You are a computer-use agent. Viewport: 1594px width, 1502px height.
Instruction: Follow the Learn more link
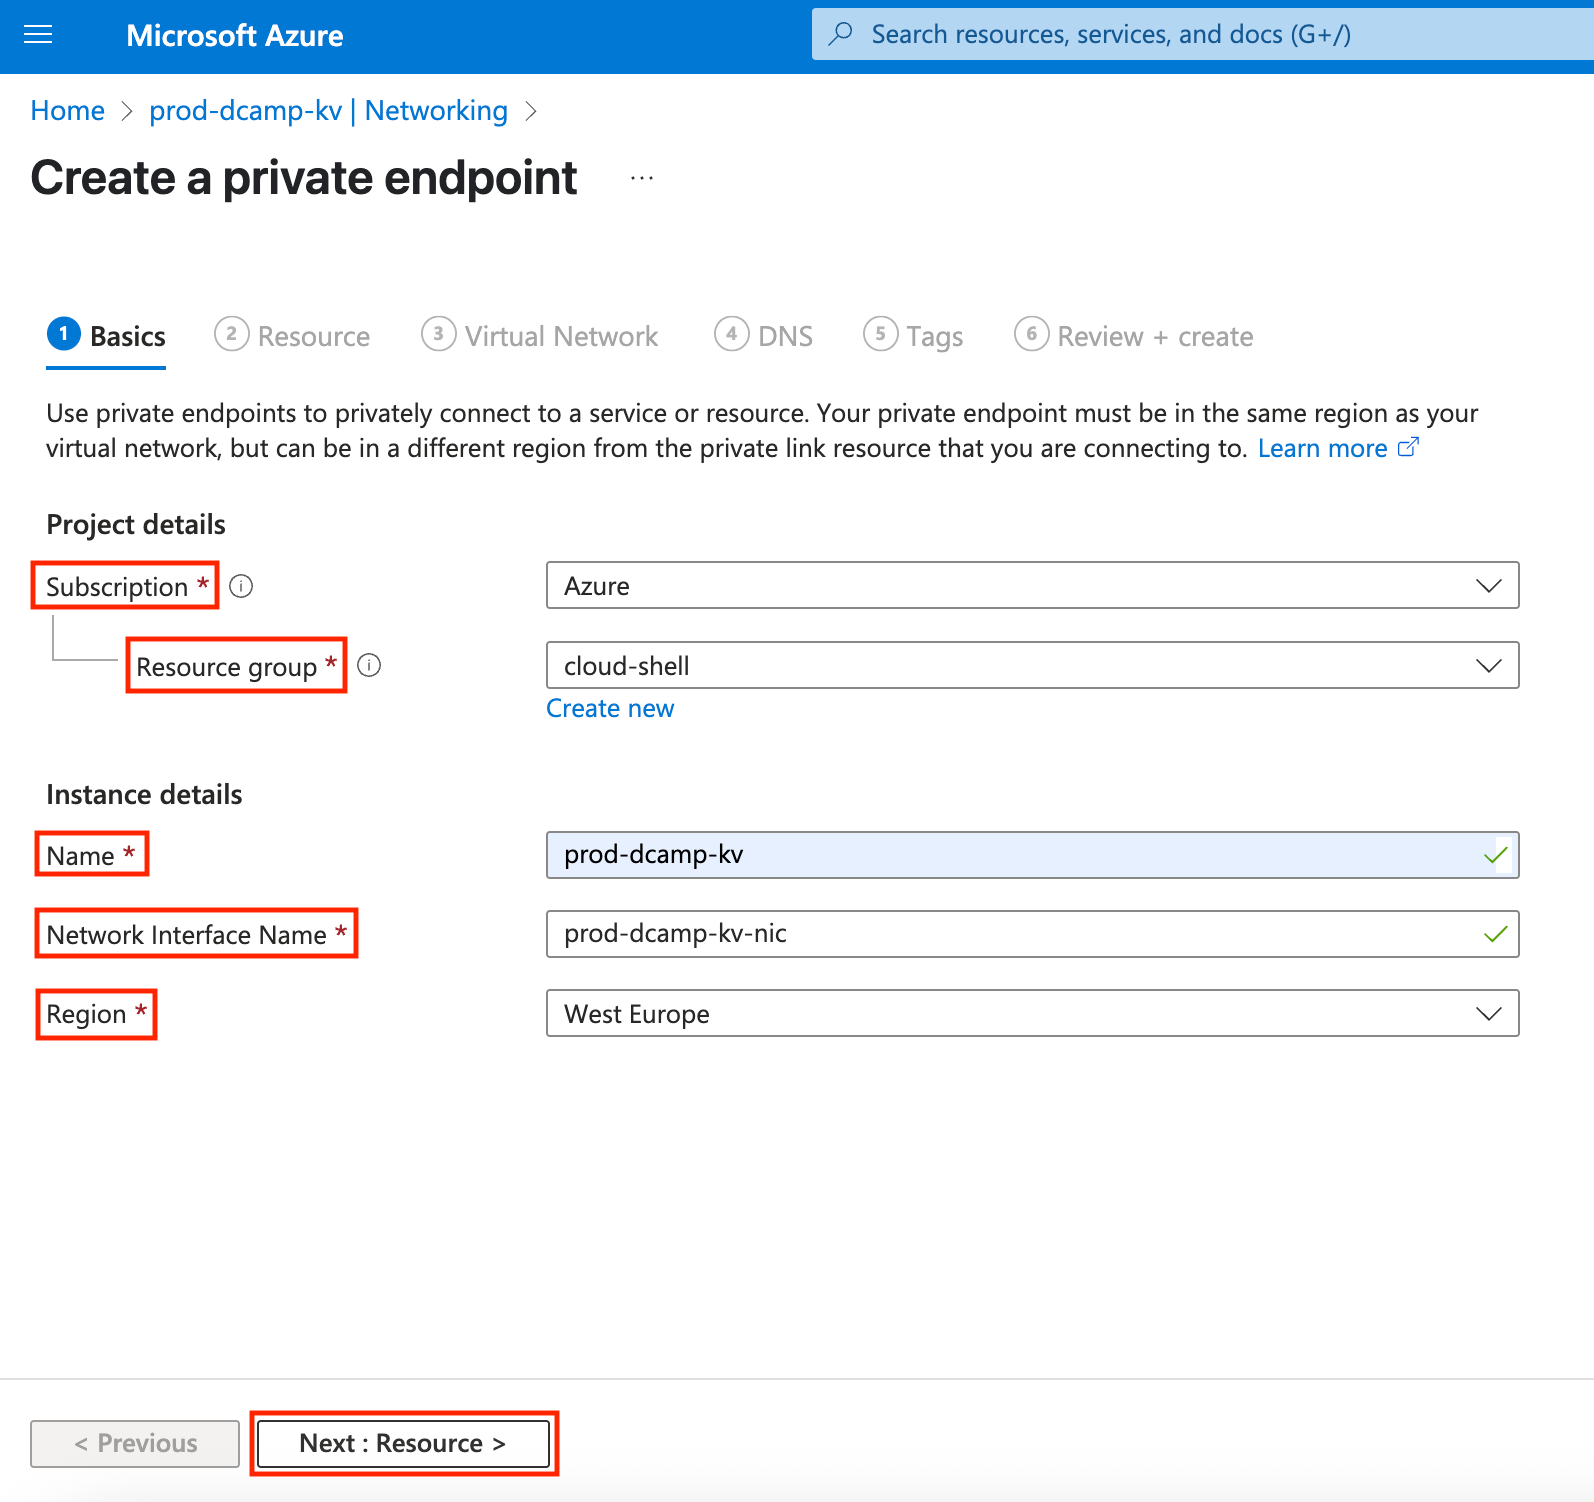(1322, 448)
